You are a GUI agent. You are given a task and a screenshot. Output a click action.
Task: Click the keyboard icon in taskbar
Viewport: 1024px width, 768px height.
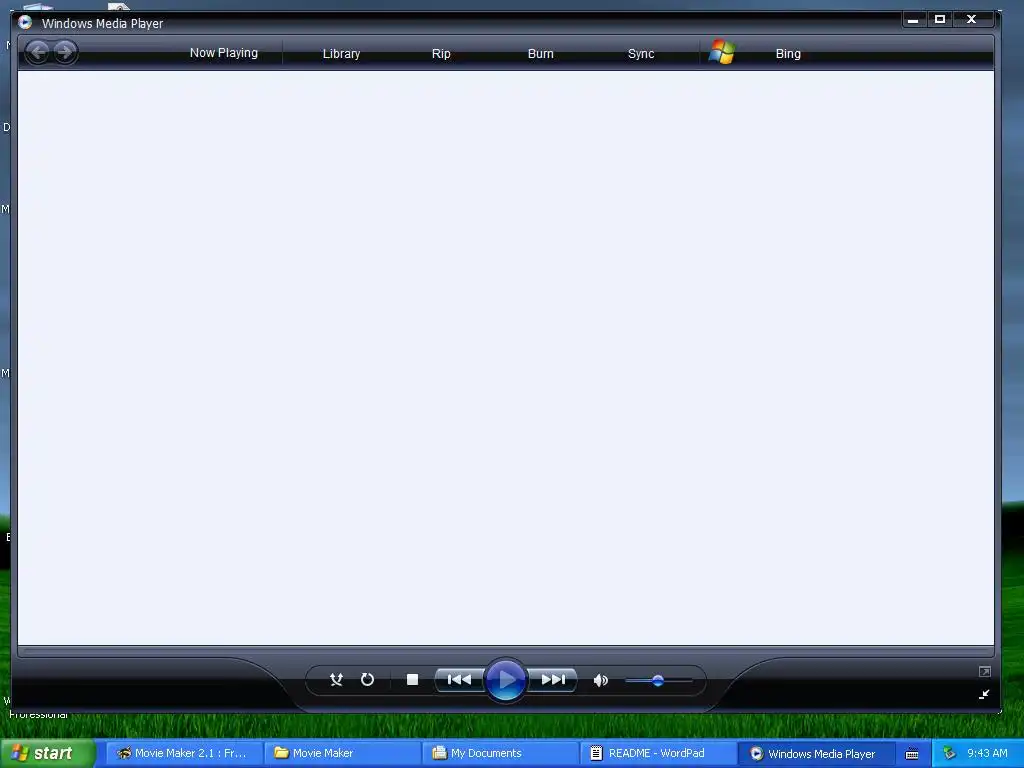click(912, 754)
